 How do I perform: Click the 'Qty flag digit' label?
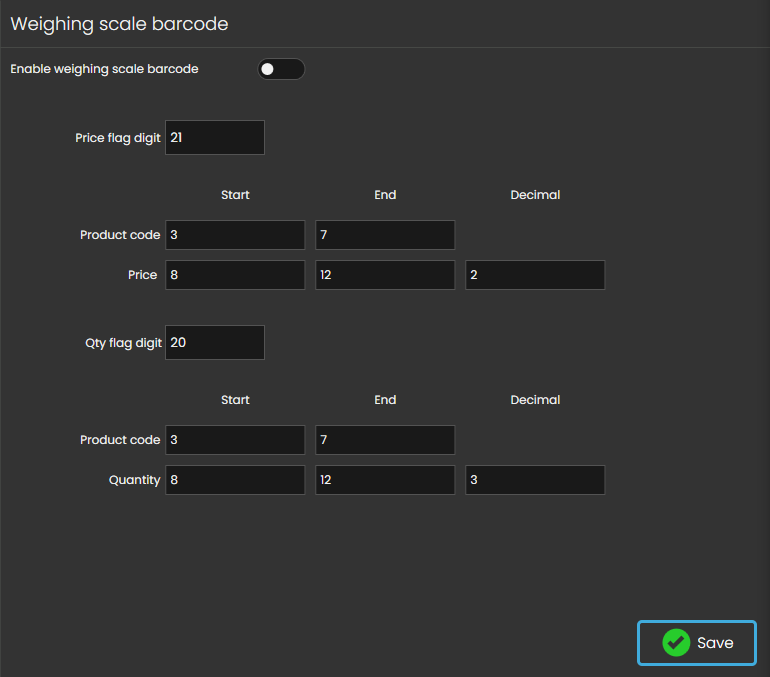pyautogui.click(x=122, y=343)
